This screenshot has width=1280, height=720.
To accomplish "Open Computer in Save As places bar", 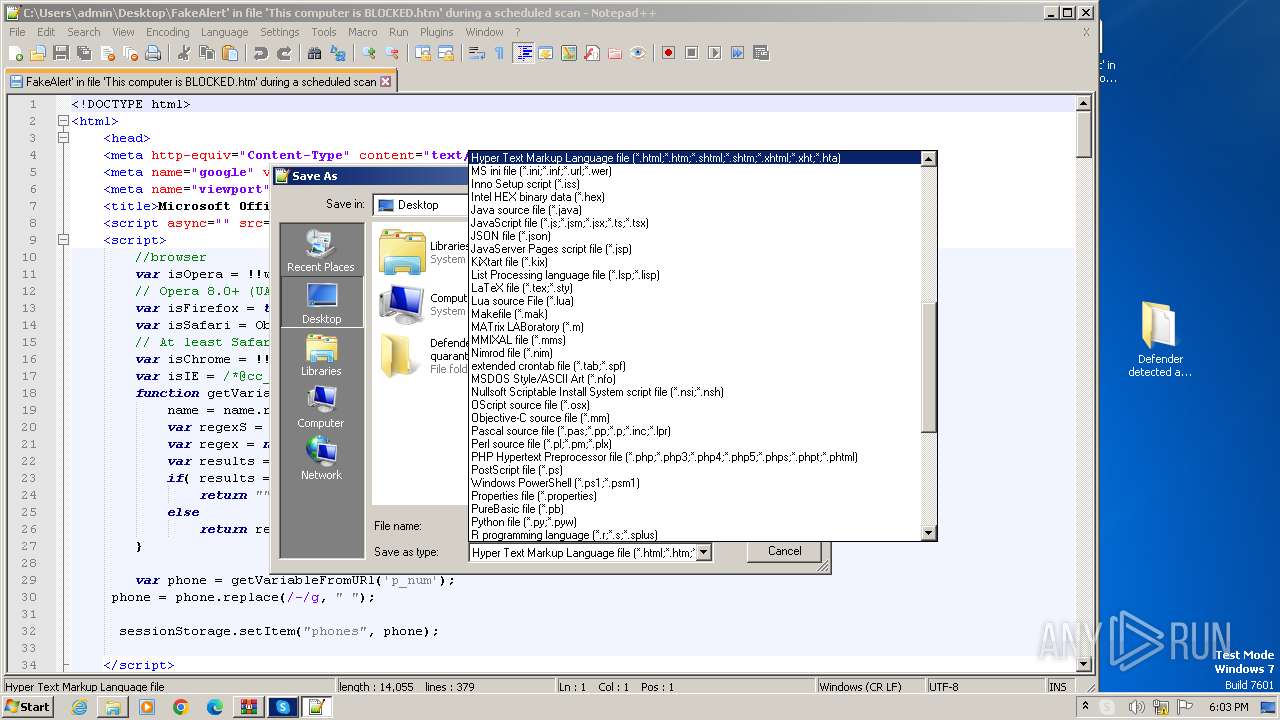I will tap(322, 407).
